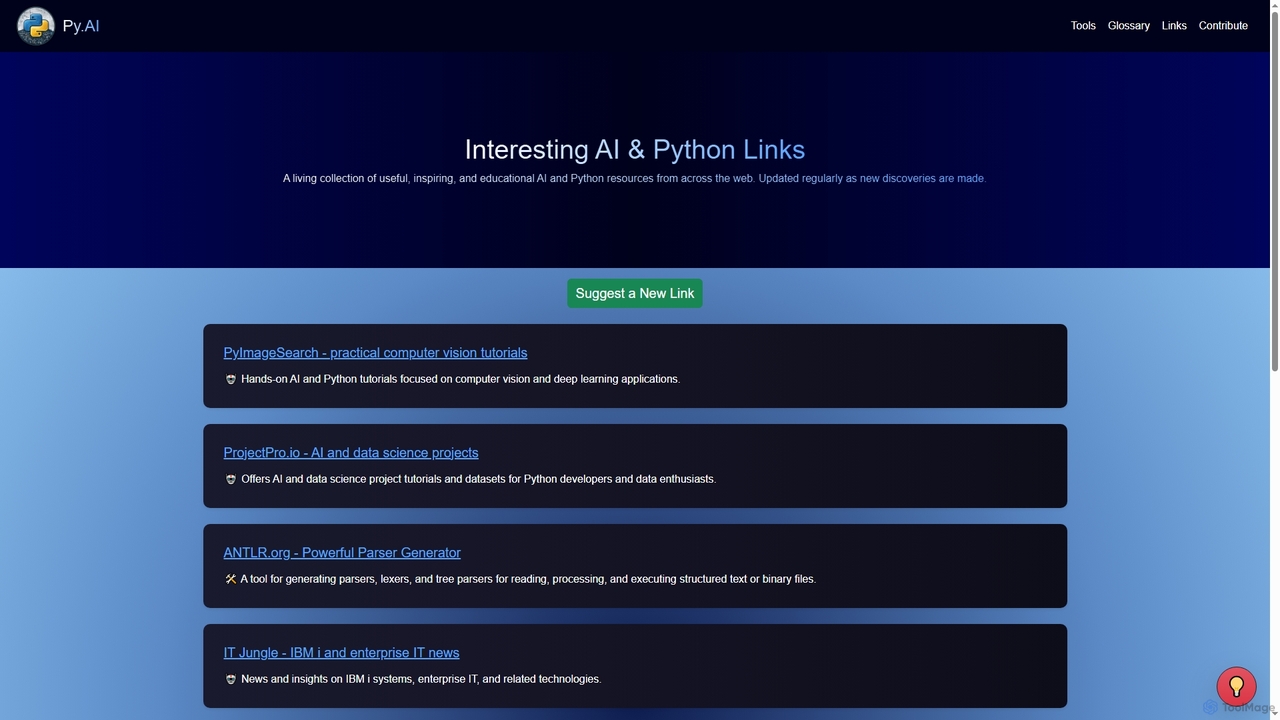
Task: Click the nerd emoji beside the IT Jungle description
Action: 231,680
